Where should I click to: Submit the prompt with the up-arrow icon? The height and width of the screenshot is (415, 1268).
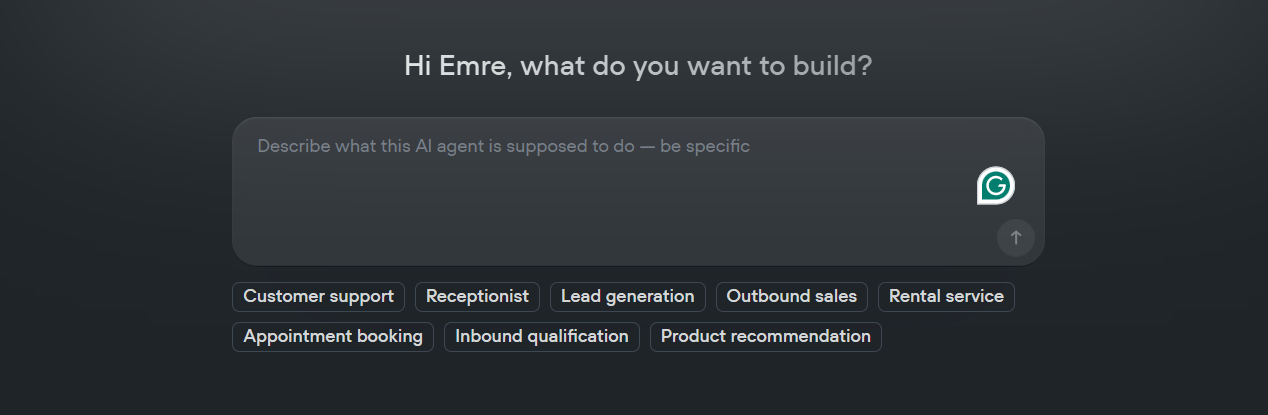(1015, 238)
